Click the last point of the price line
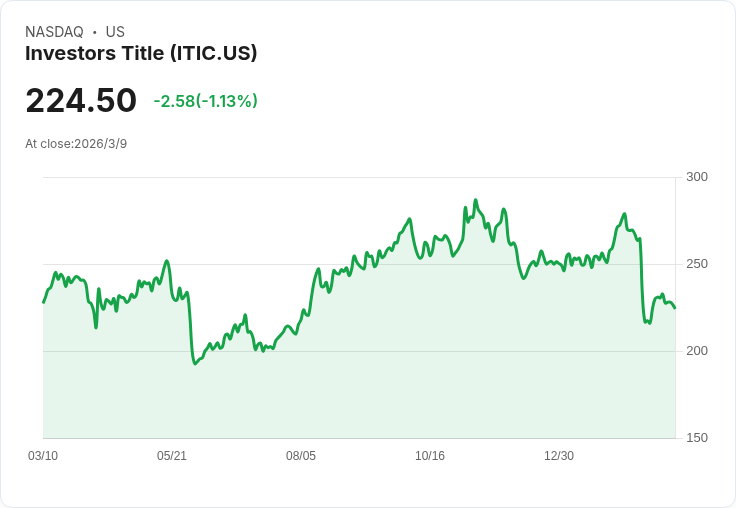The image size is (736, 508). click(675, 308)
